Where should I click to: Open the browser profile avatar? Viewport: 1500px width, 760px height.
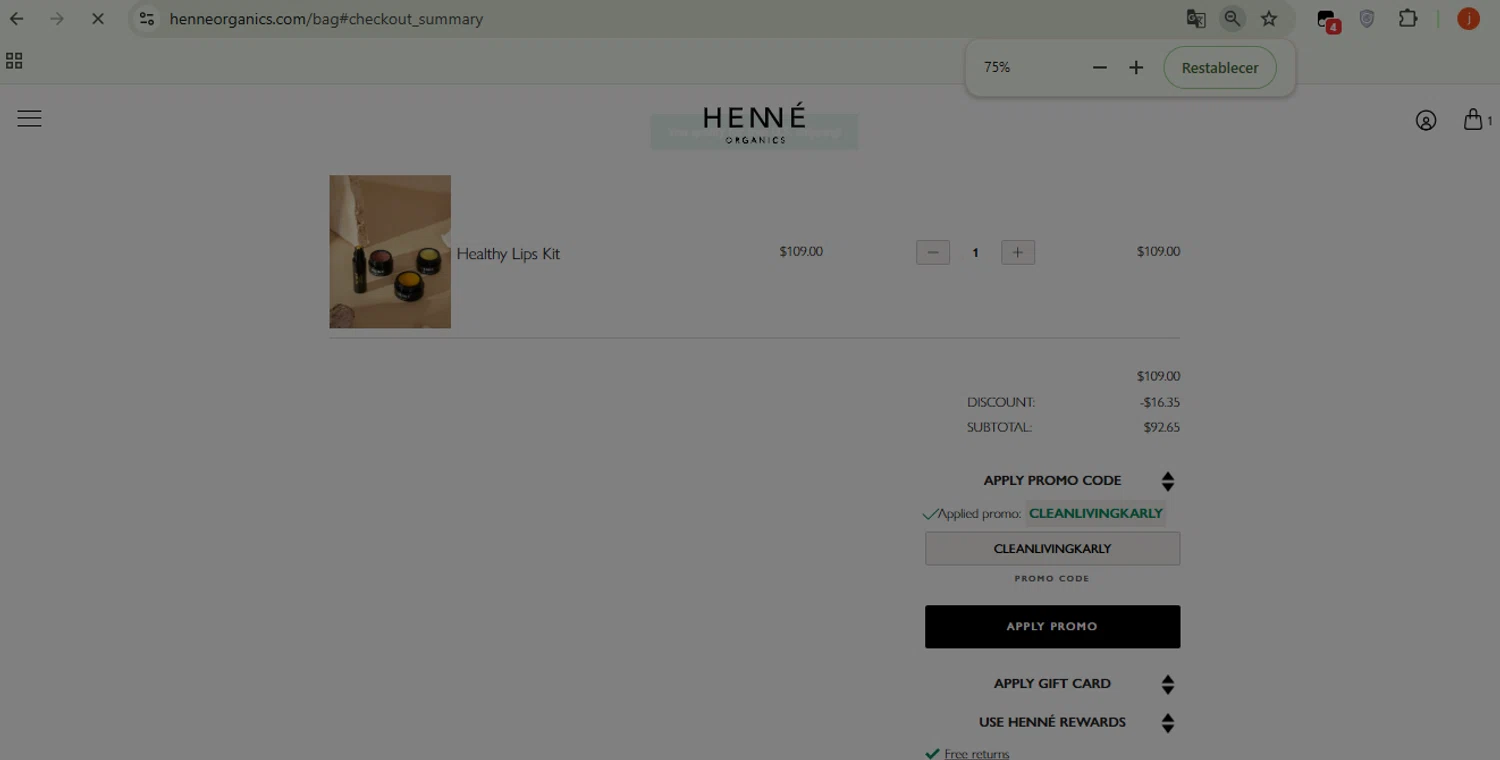1468,19
